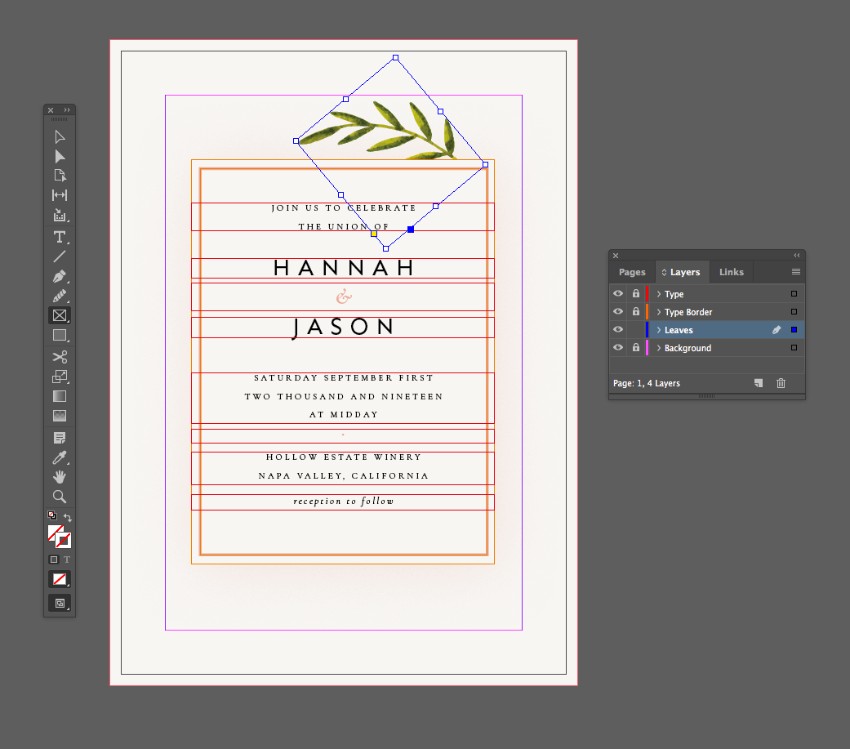Select the Eyedropper tool

click(x=60, y=457)
